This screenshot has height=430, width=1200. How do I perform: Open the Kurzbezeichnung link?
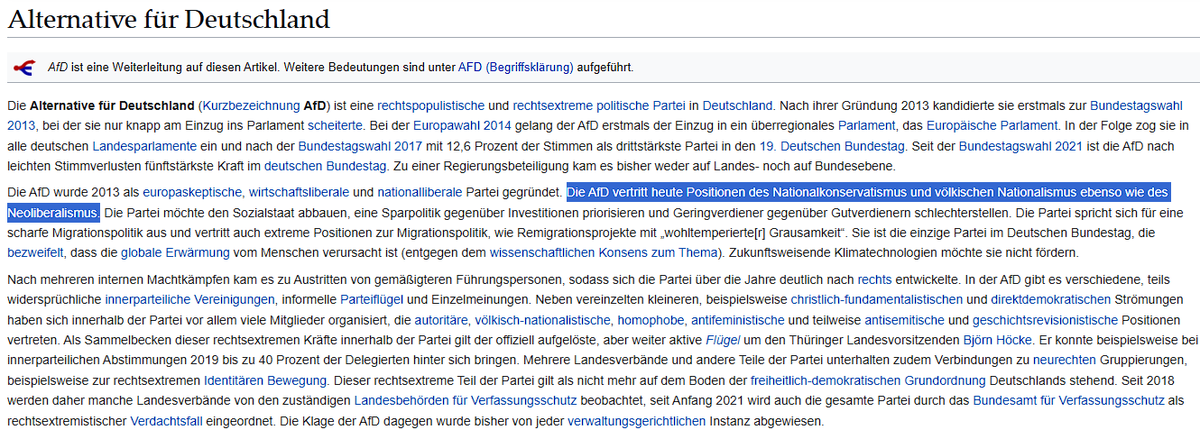251,105
